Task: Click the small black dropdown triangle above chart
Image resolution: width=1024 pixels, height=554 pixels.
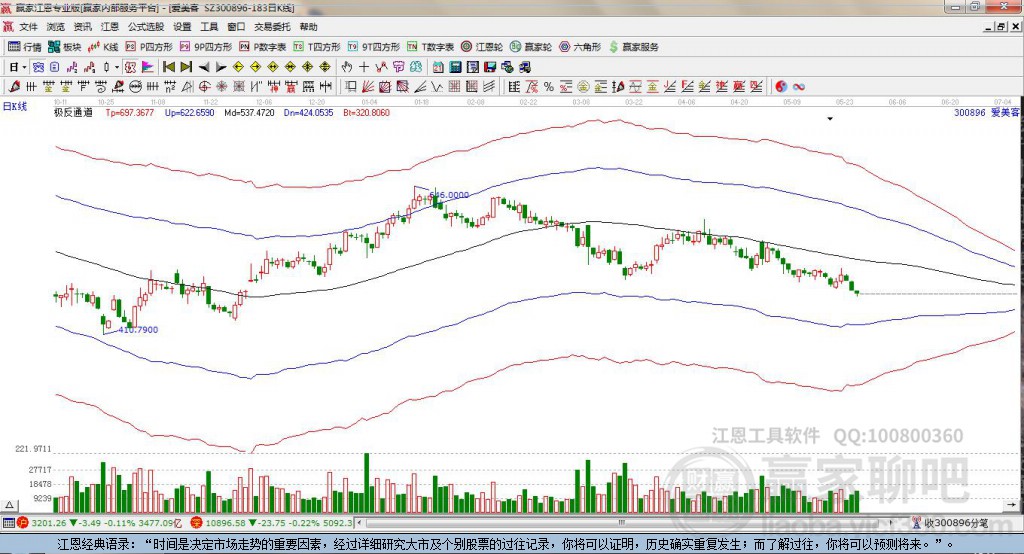Action: [x=830, y=119]
